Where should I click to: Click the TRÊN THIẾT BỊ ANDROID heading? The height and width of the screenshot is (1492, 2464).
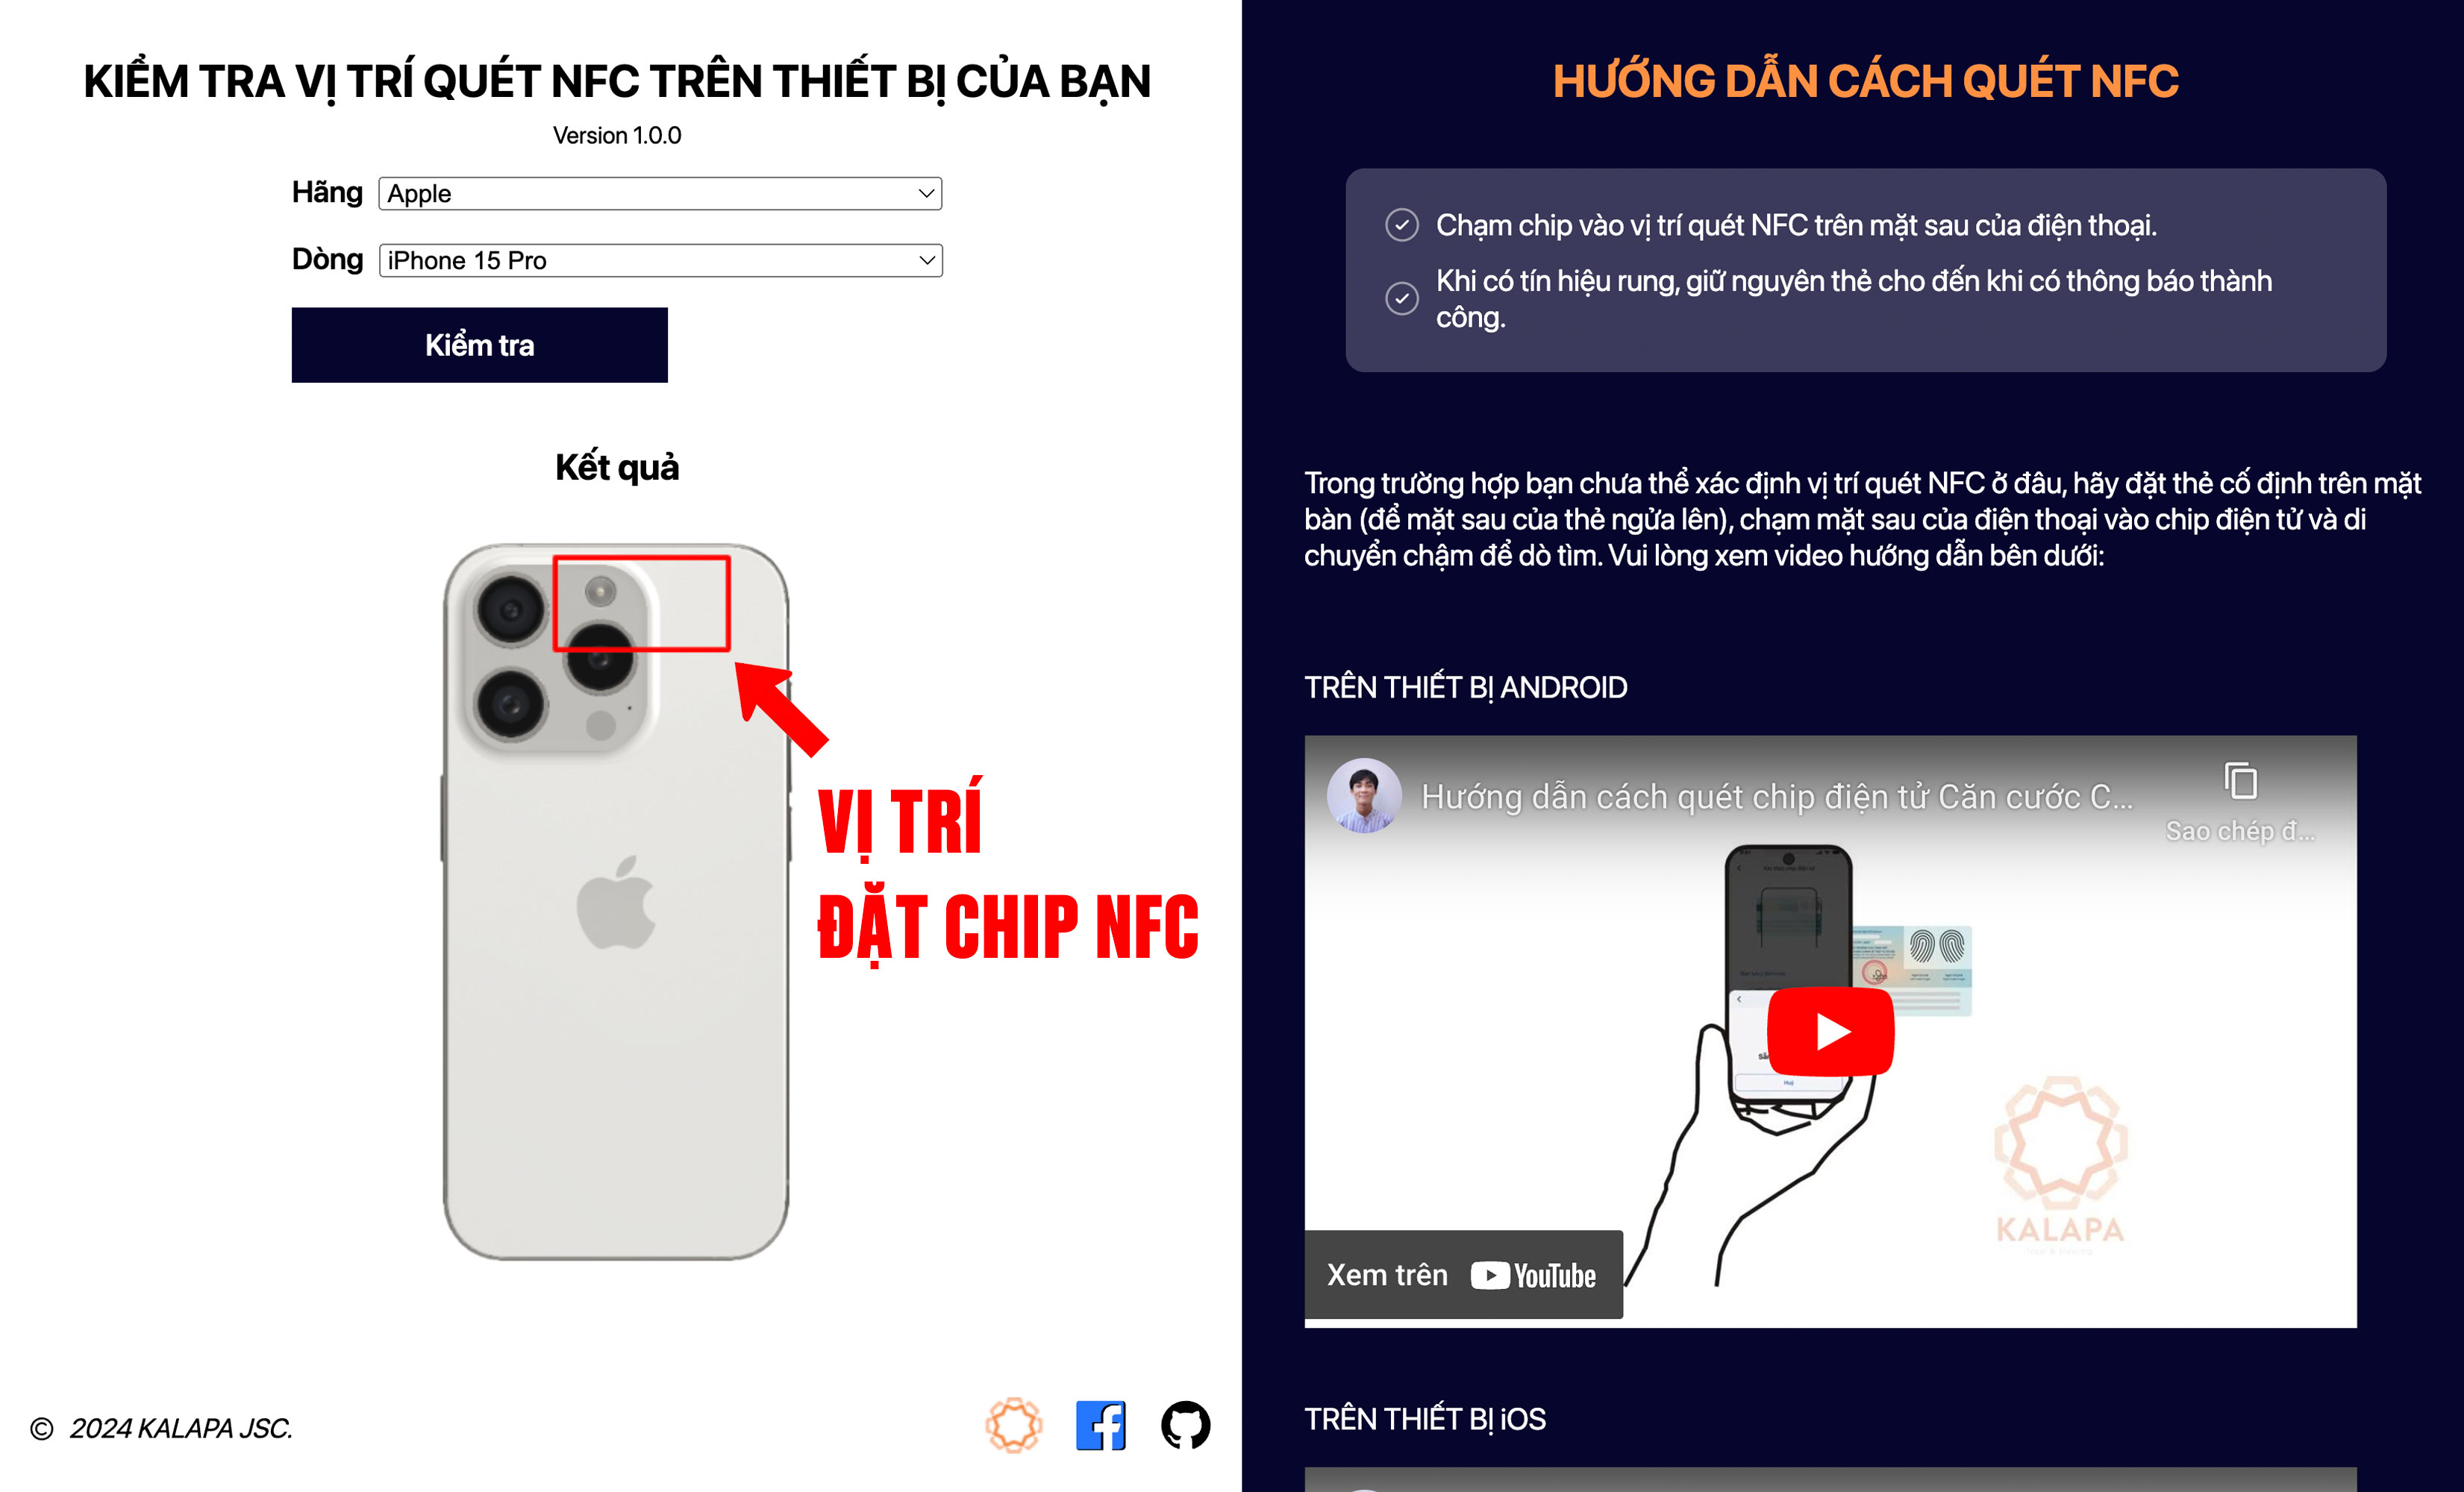tap(1465, 687)
